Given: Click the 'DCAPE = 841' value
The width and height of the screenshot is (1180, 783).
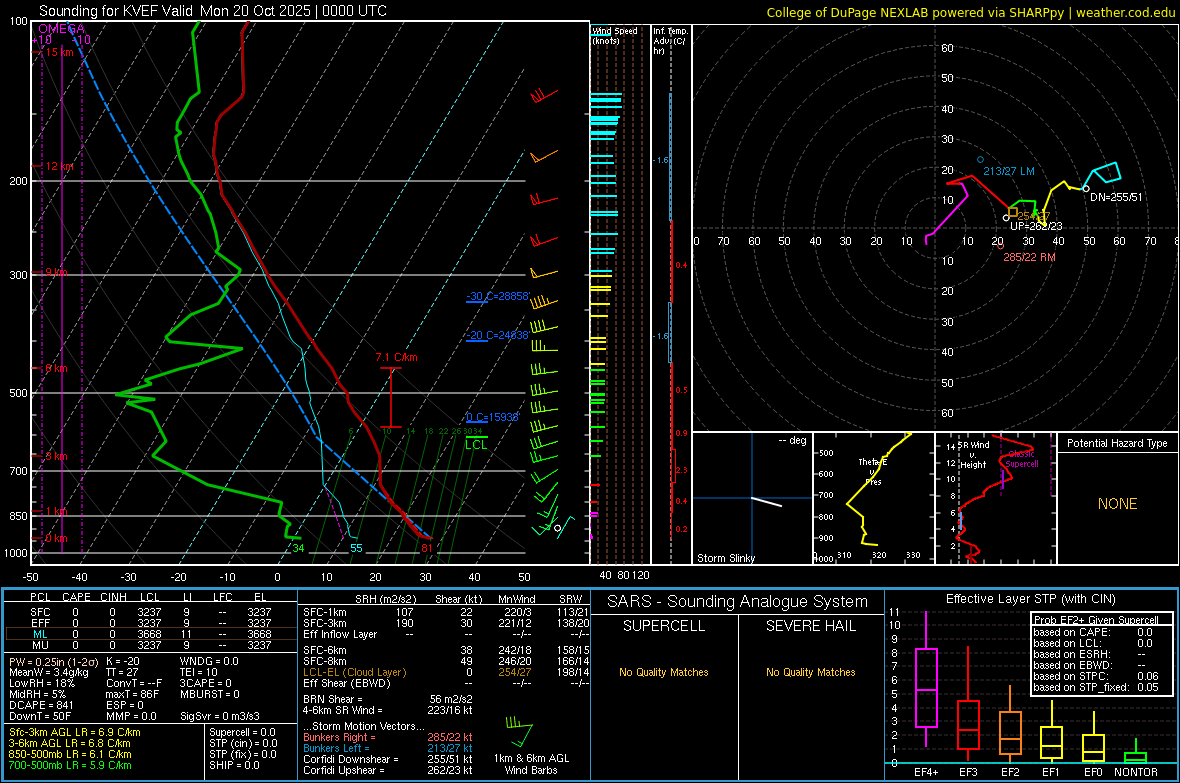Looking at the screenshot, I should coord(41,705).
